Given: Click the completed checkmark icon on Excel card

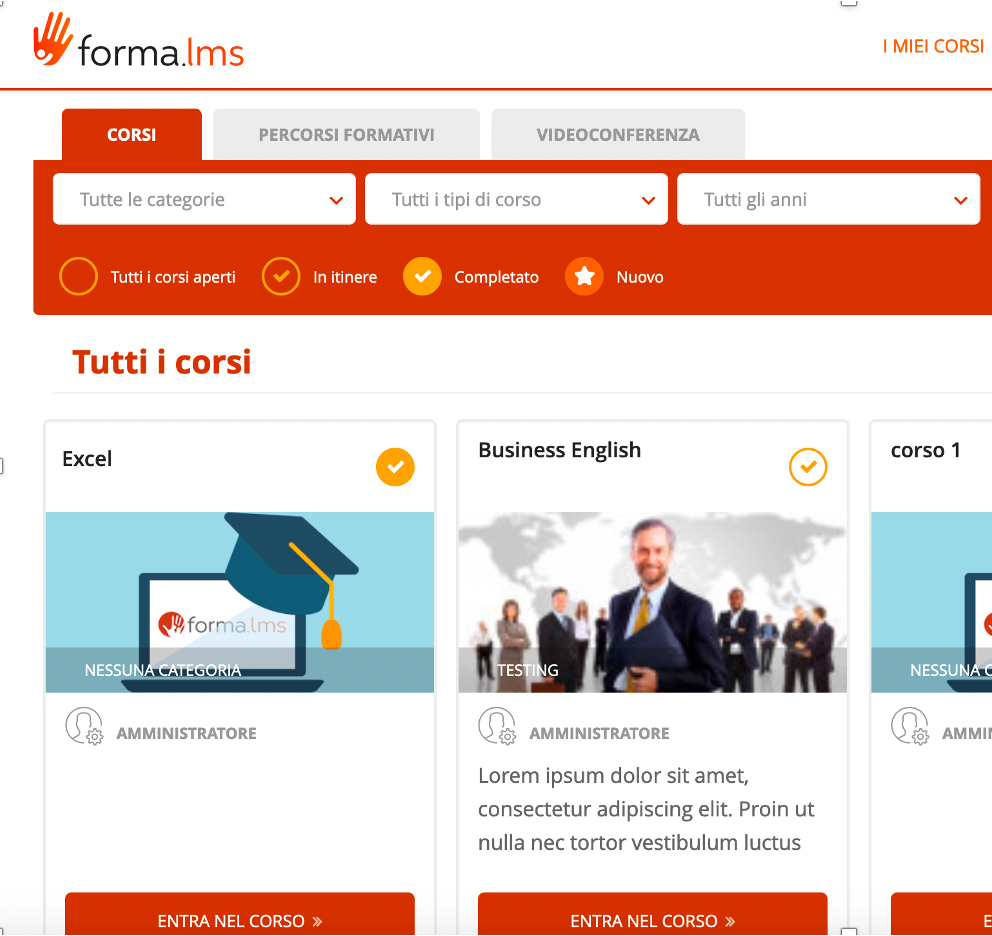Looking at the screenshot, I should click(x=395, y=467).
